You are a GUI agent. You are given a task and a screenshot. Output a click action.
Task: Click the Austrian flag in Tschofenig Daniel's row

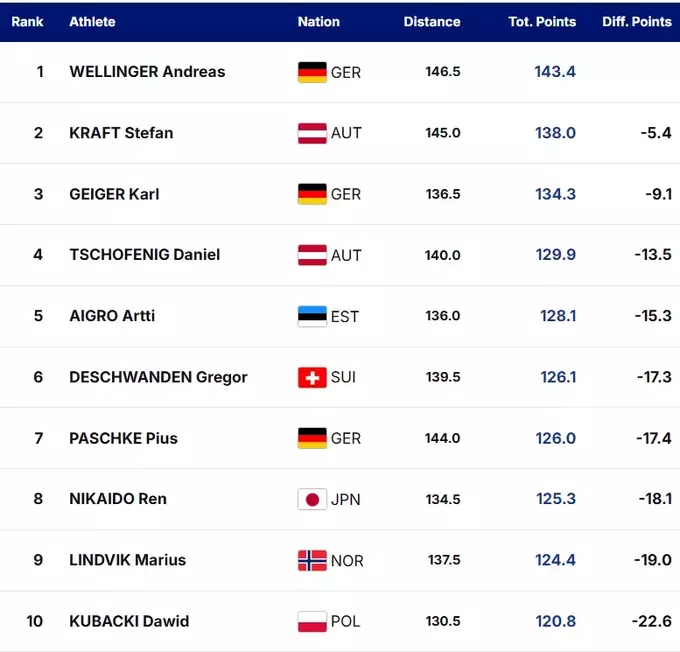(312, 255)
